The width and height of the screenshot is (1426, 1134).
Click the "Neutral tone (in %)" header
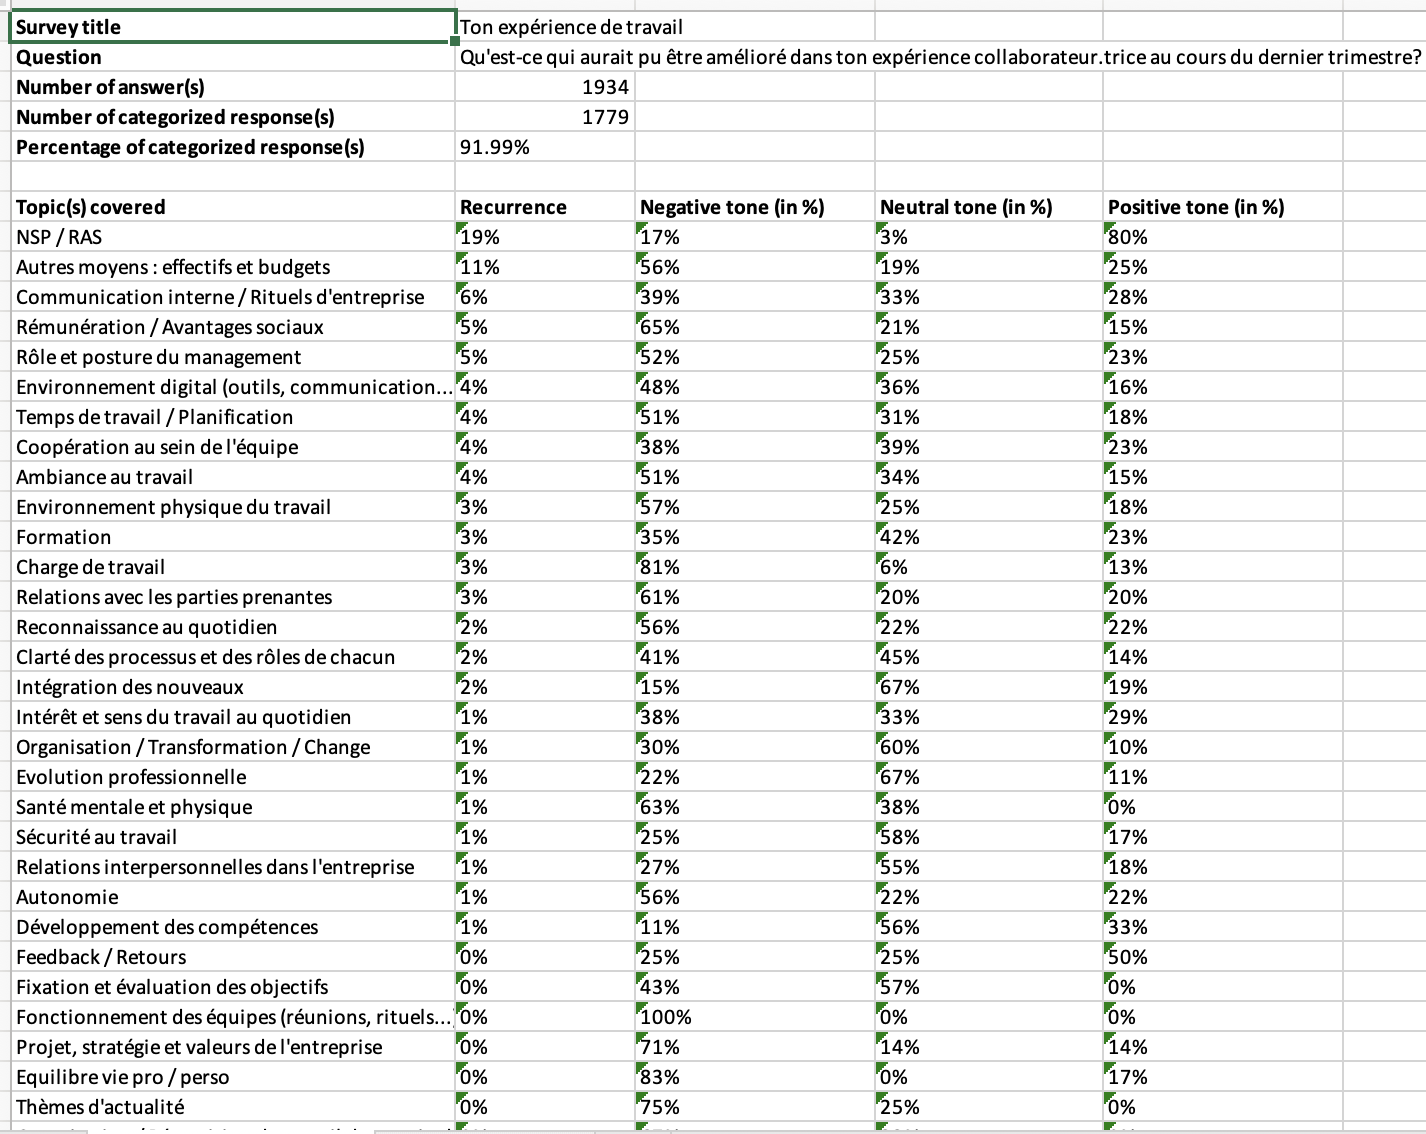point(966,207)
